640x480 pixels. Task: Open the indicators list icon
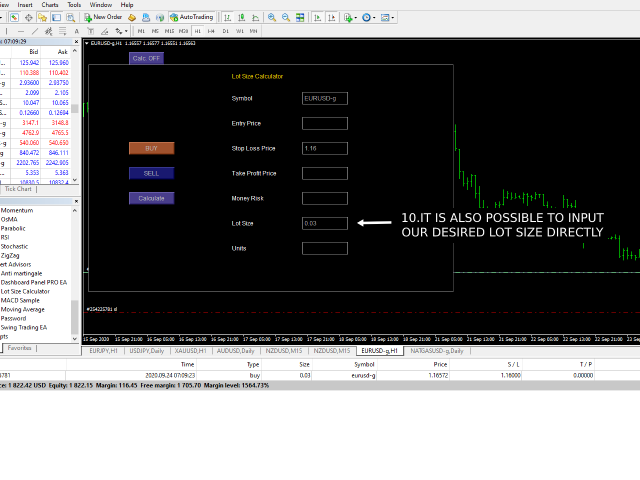click(x=348, y=17)
